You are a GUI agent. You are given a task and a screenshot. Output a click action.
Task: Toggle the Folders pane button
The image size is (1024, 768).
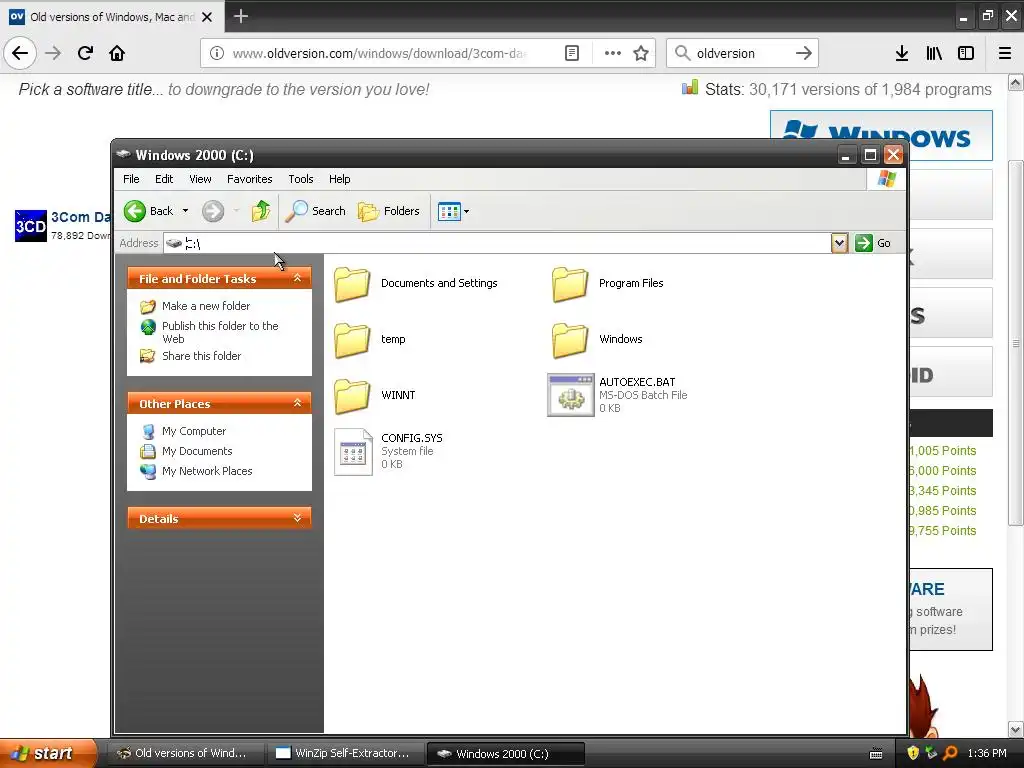pyautogui.click(x=388, y=211)
